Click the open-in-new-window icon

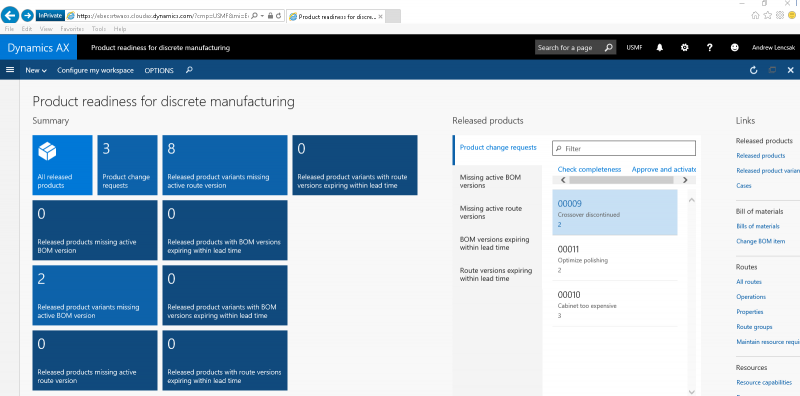772,70
